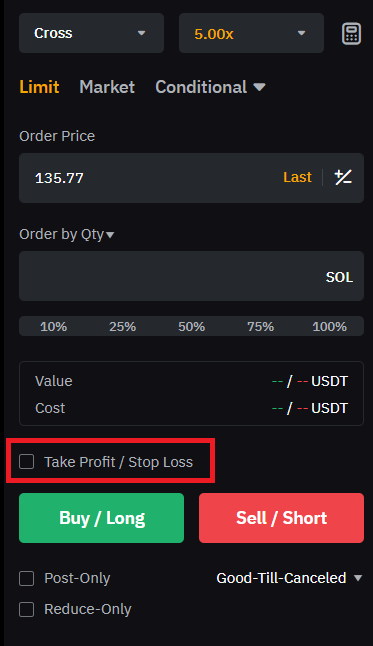Enable Take Profit / Stop Loss checkbox
The image size is (373, 646).
tap(27, 461)
